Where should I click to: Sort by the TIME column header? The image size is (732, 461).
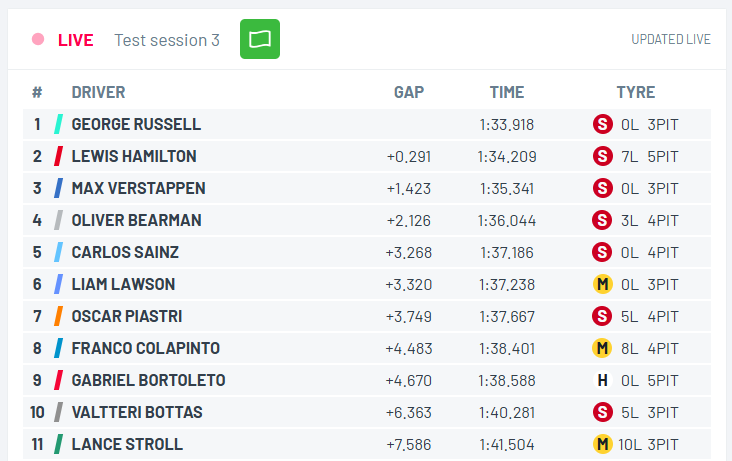tap(507, 92)
